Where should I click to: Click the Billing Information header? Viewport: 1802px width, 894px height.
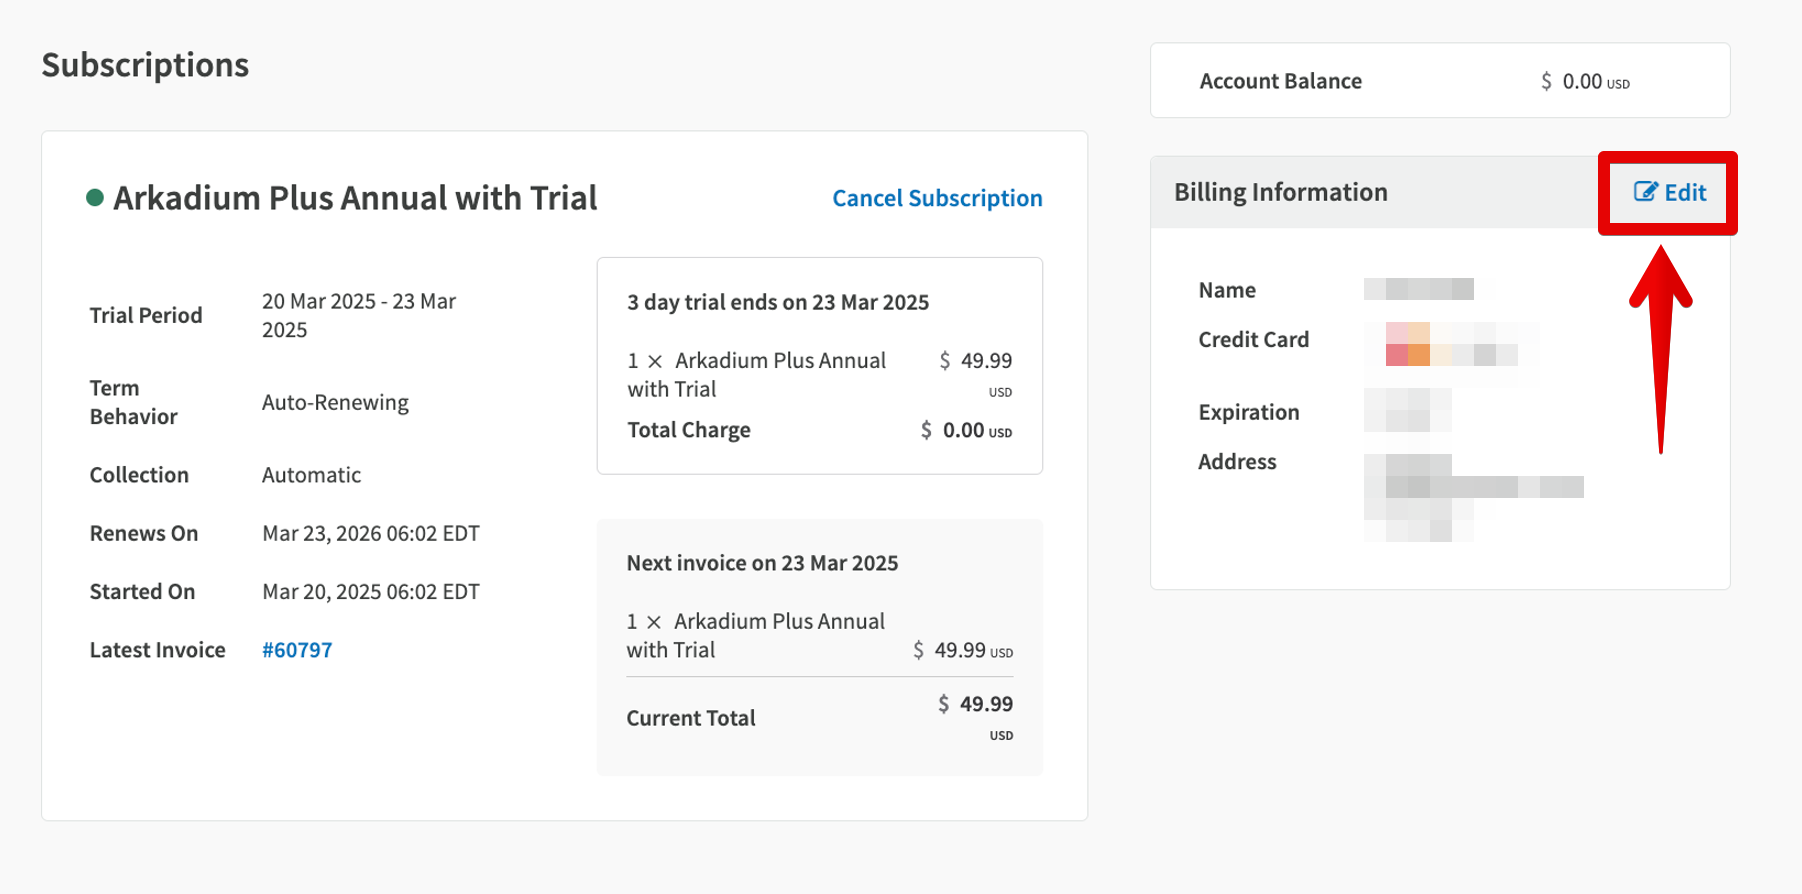[1280, 192]
